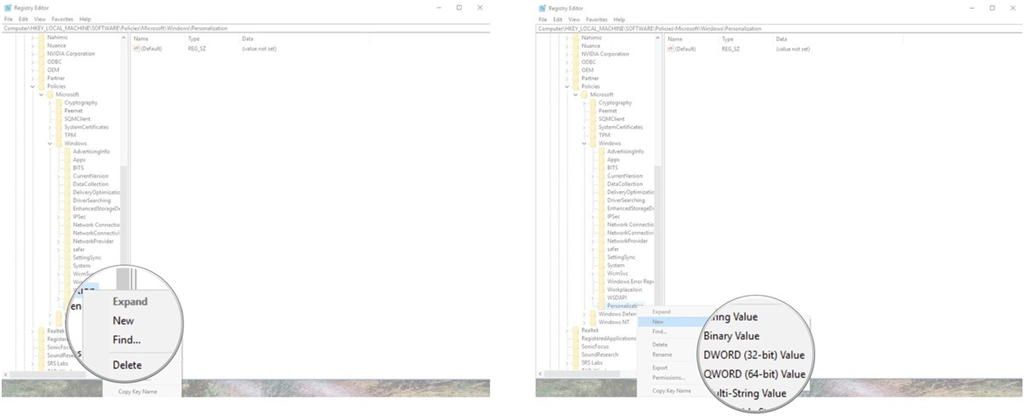This screenshot has width=1024, height=416.
Task: Open the Help menu in right window
Action: tap(619, 20)
